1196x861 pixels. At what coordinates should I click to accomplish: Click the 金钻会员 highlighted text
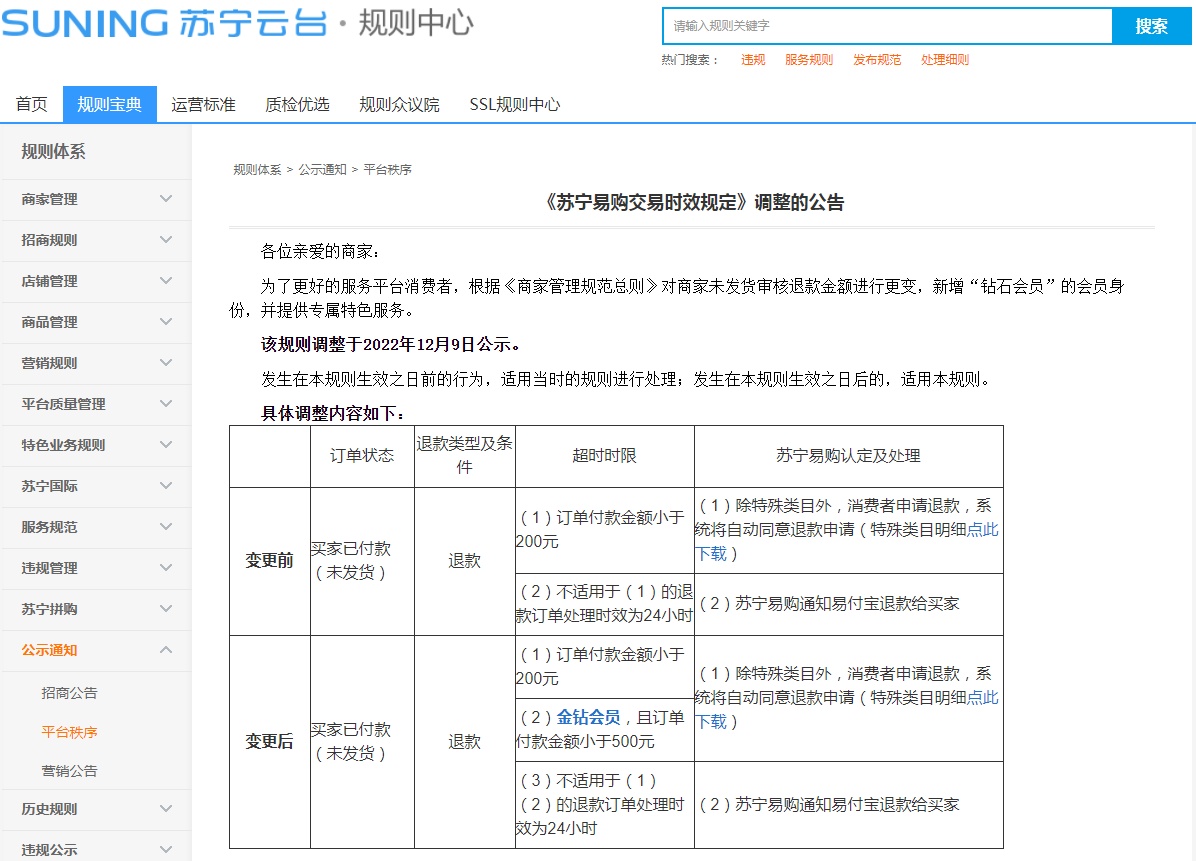click(588, 718)
